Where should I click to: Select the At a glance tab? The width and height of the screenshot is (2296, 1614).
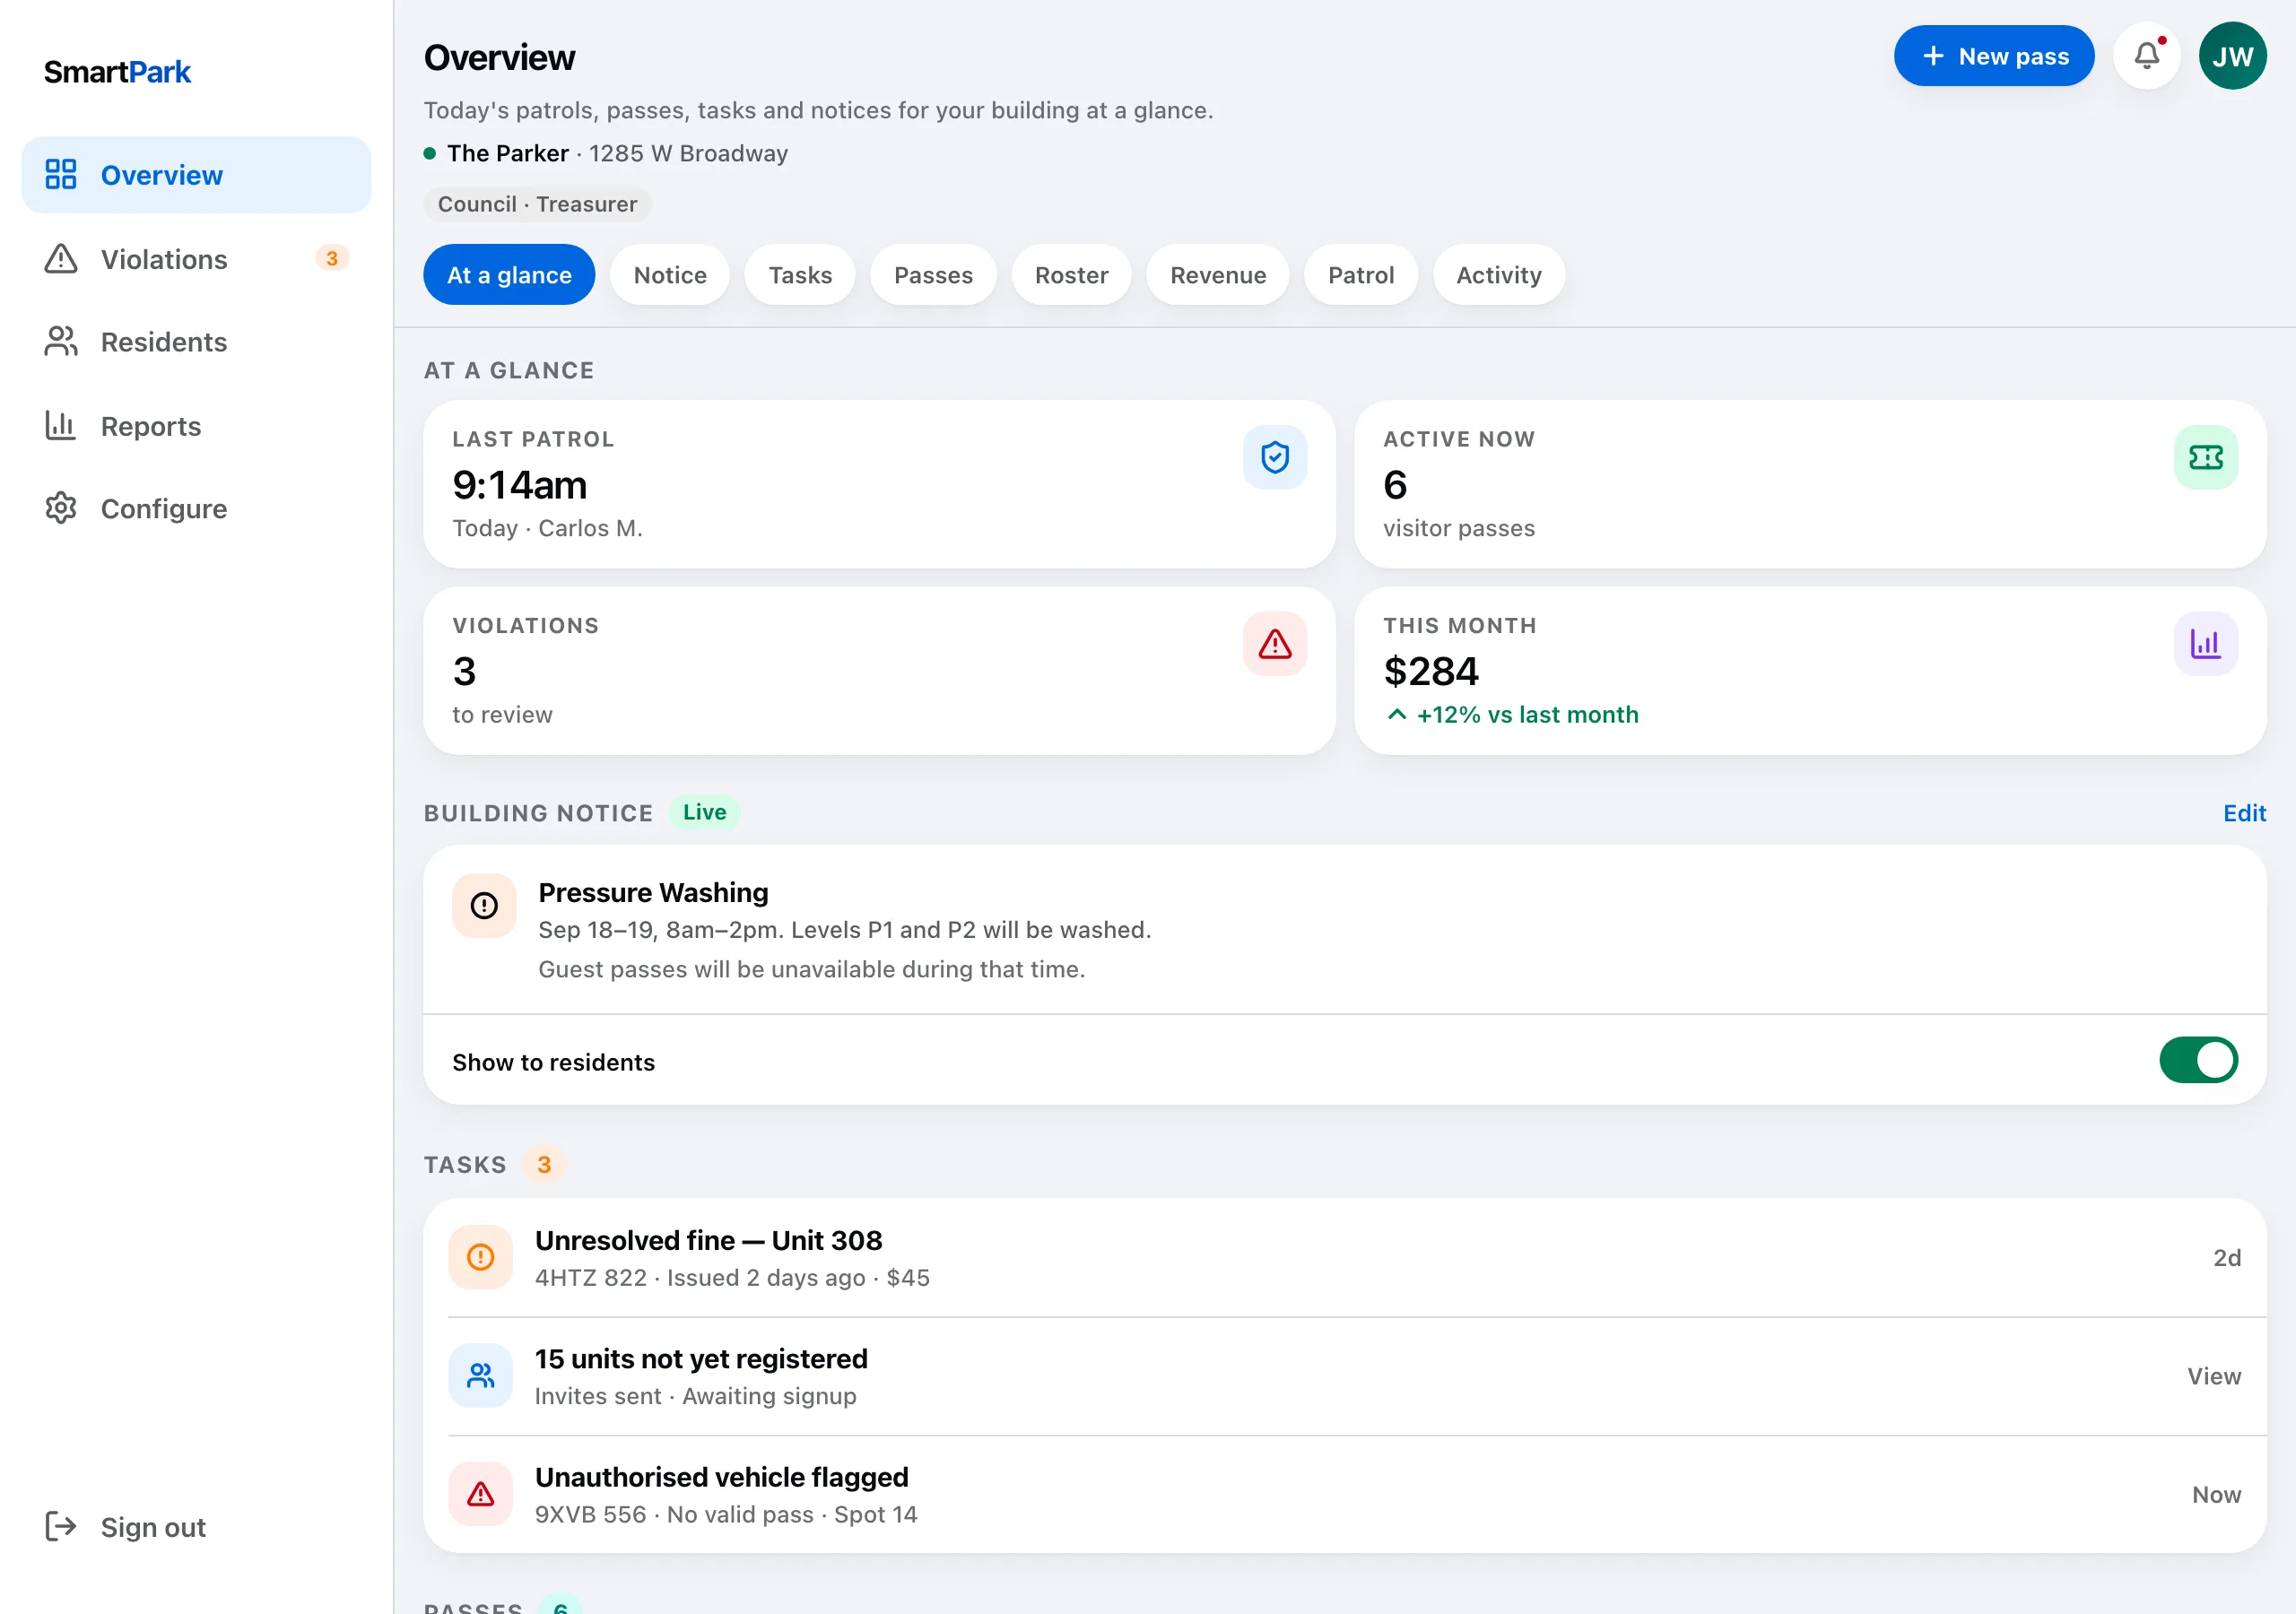point(509,275)
